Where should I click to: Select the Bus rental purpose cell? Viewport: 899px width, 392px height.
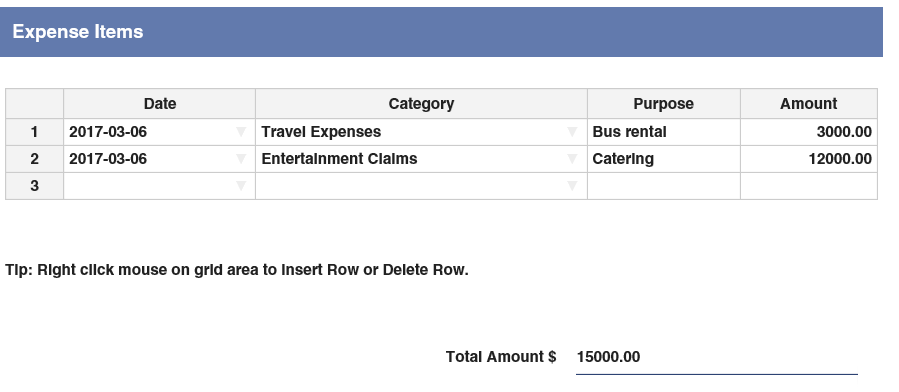coord(664,132)
